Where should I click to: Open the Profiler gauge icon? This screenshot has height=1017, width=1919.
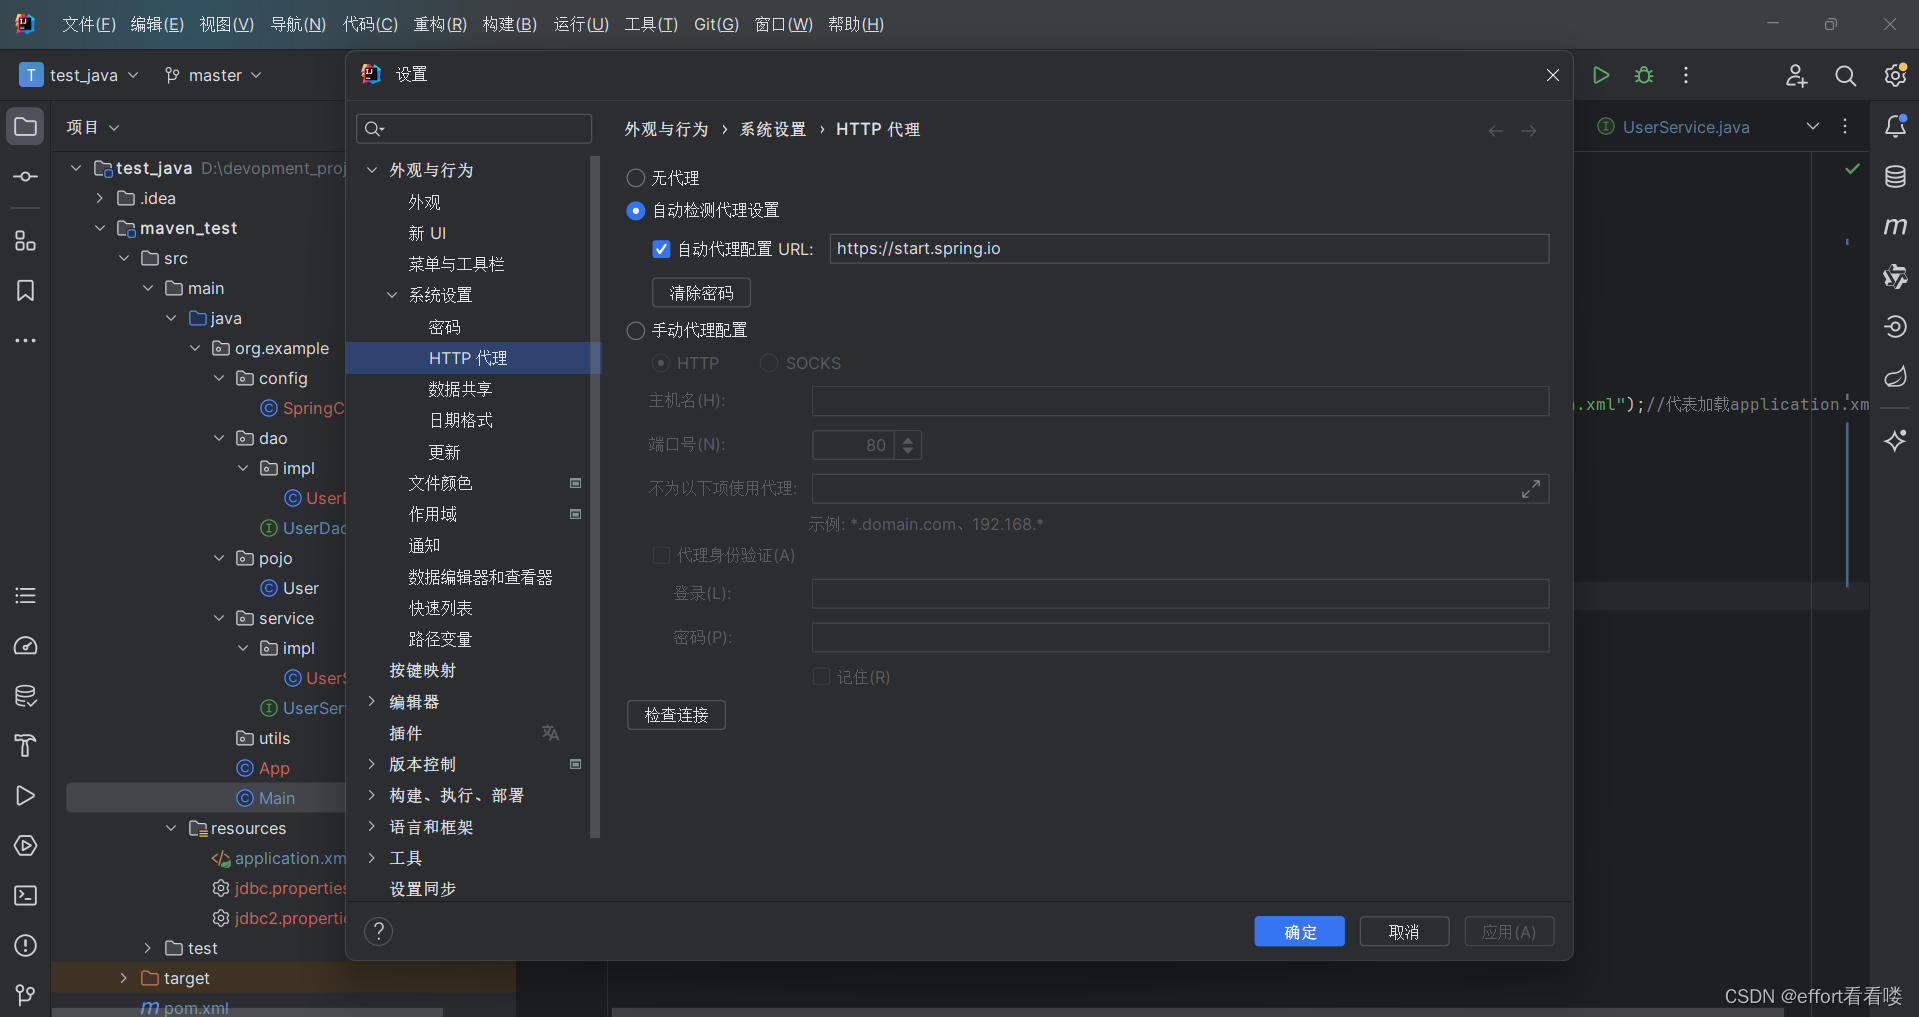point(26,646)
